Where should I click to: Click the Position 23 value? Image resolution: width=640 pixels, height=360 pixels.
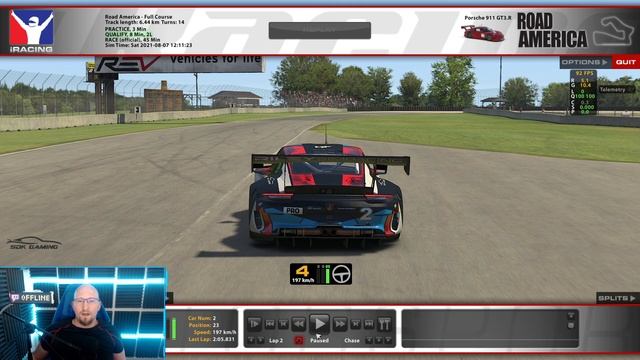(215, 325)
